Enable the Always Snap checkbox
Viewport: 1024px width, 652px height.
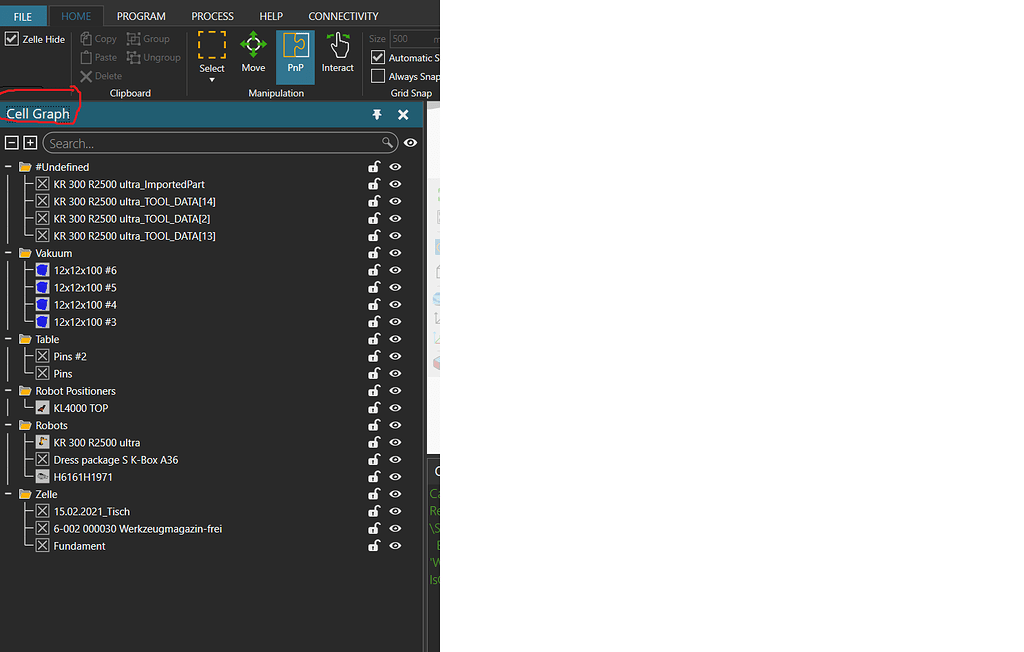(x=378, y=76)
